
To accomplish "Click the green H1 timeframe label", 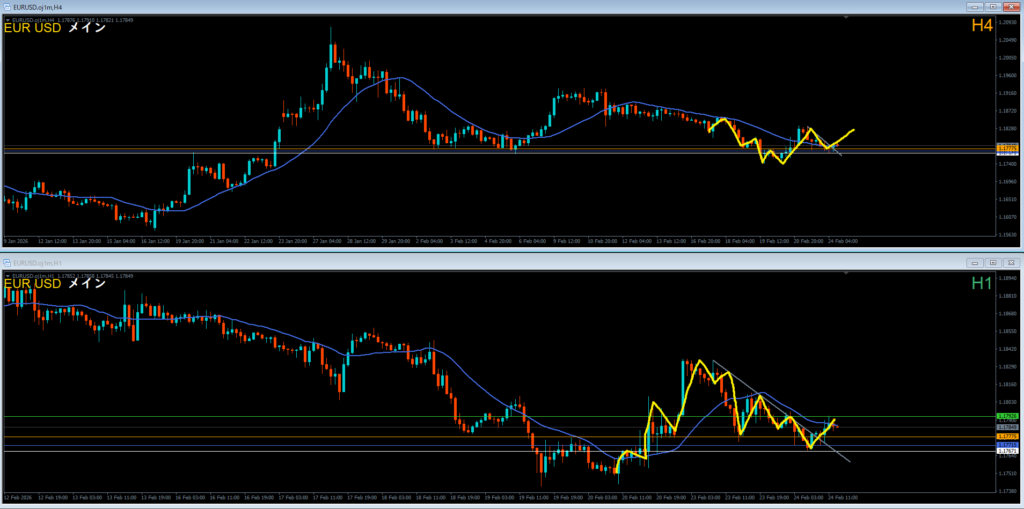I will (981, 283).
